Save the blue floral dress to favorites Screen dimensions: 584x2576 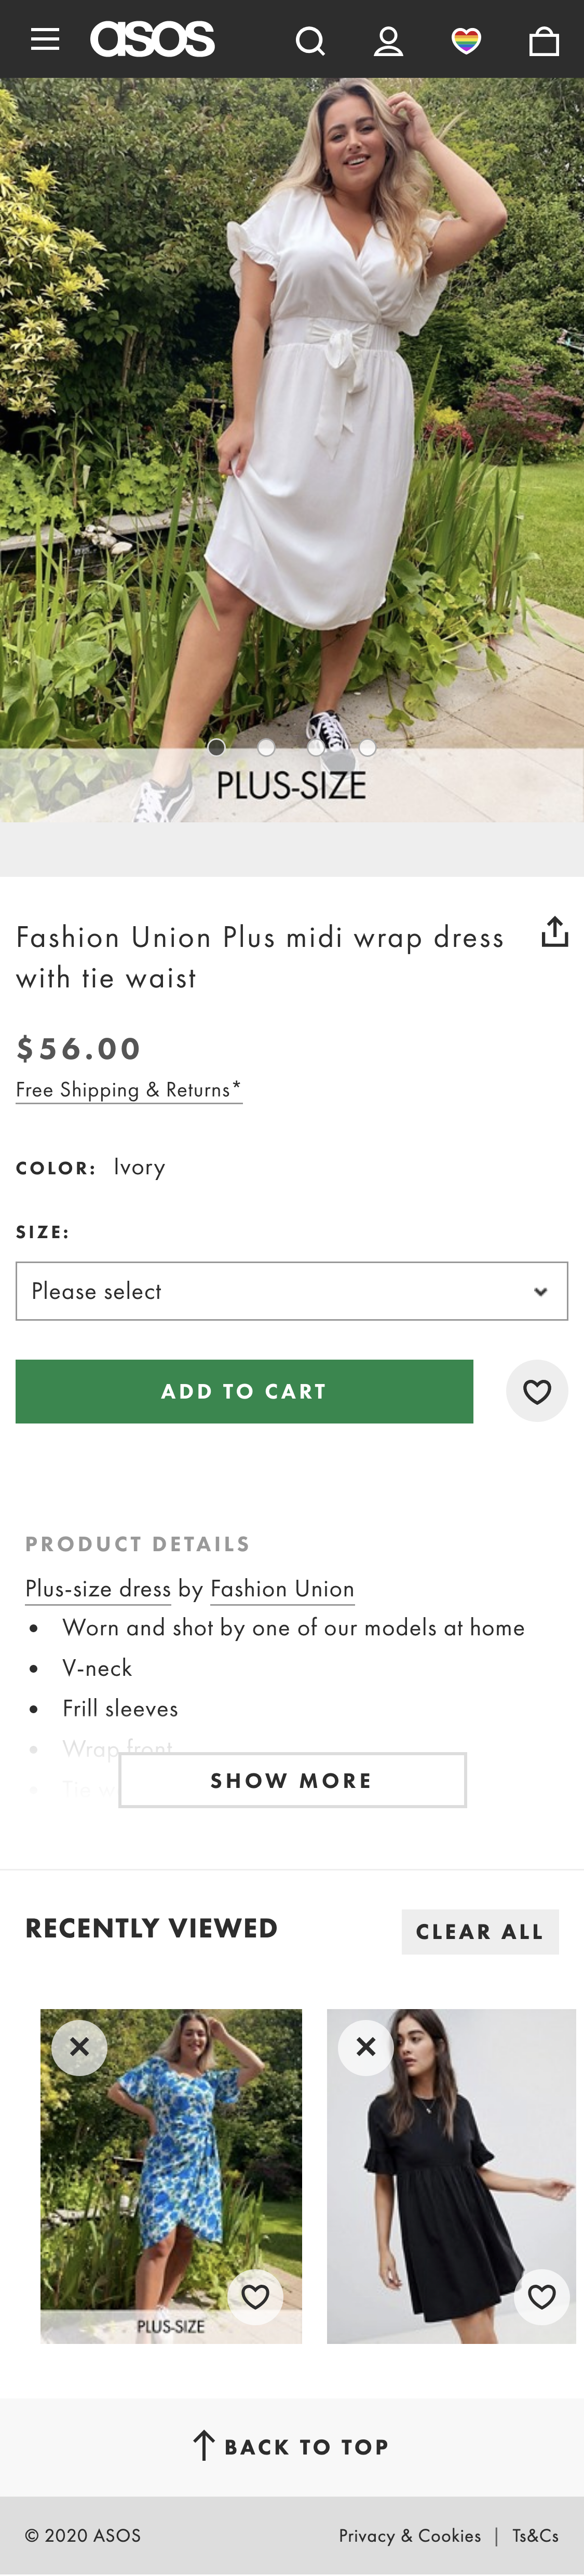[255, 2297]
